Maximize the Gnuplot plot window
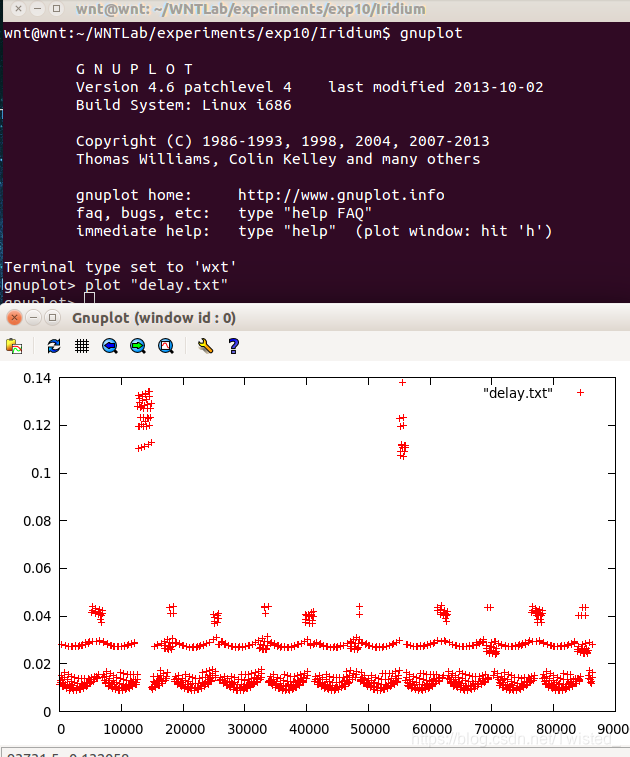This screenshot has width=630, height=757. pos(52,318)
